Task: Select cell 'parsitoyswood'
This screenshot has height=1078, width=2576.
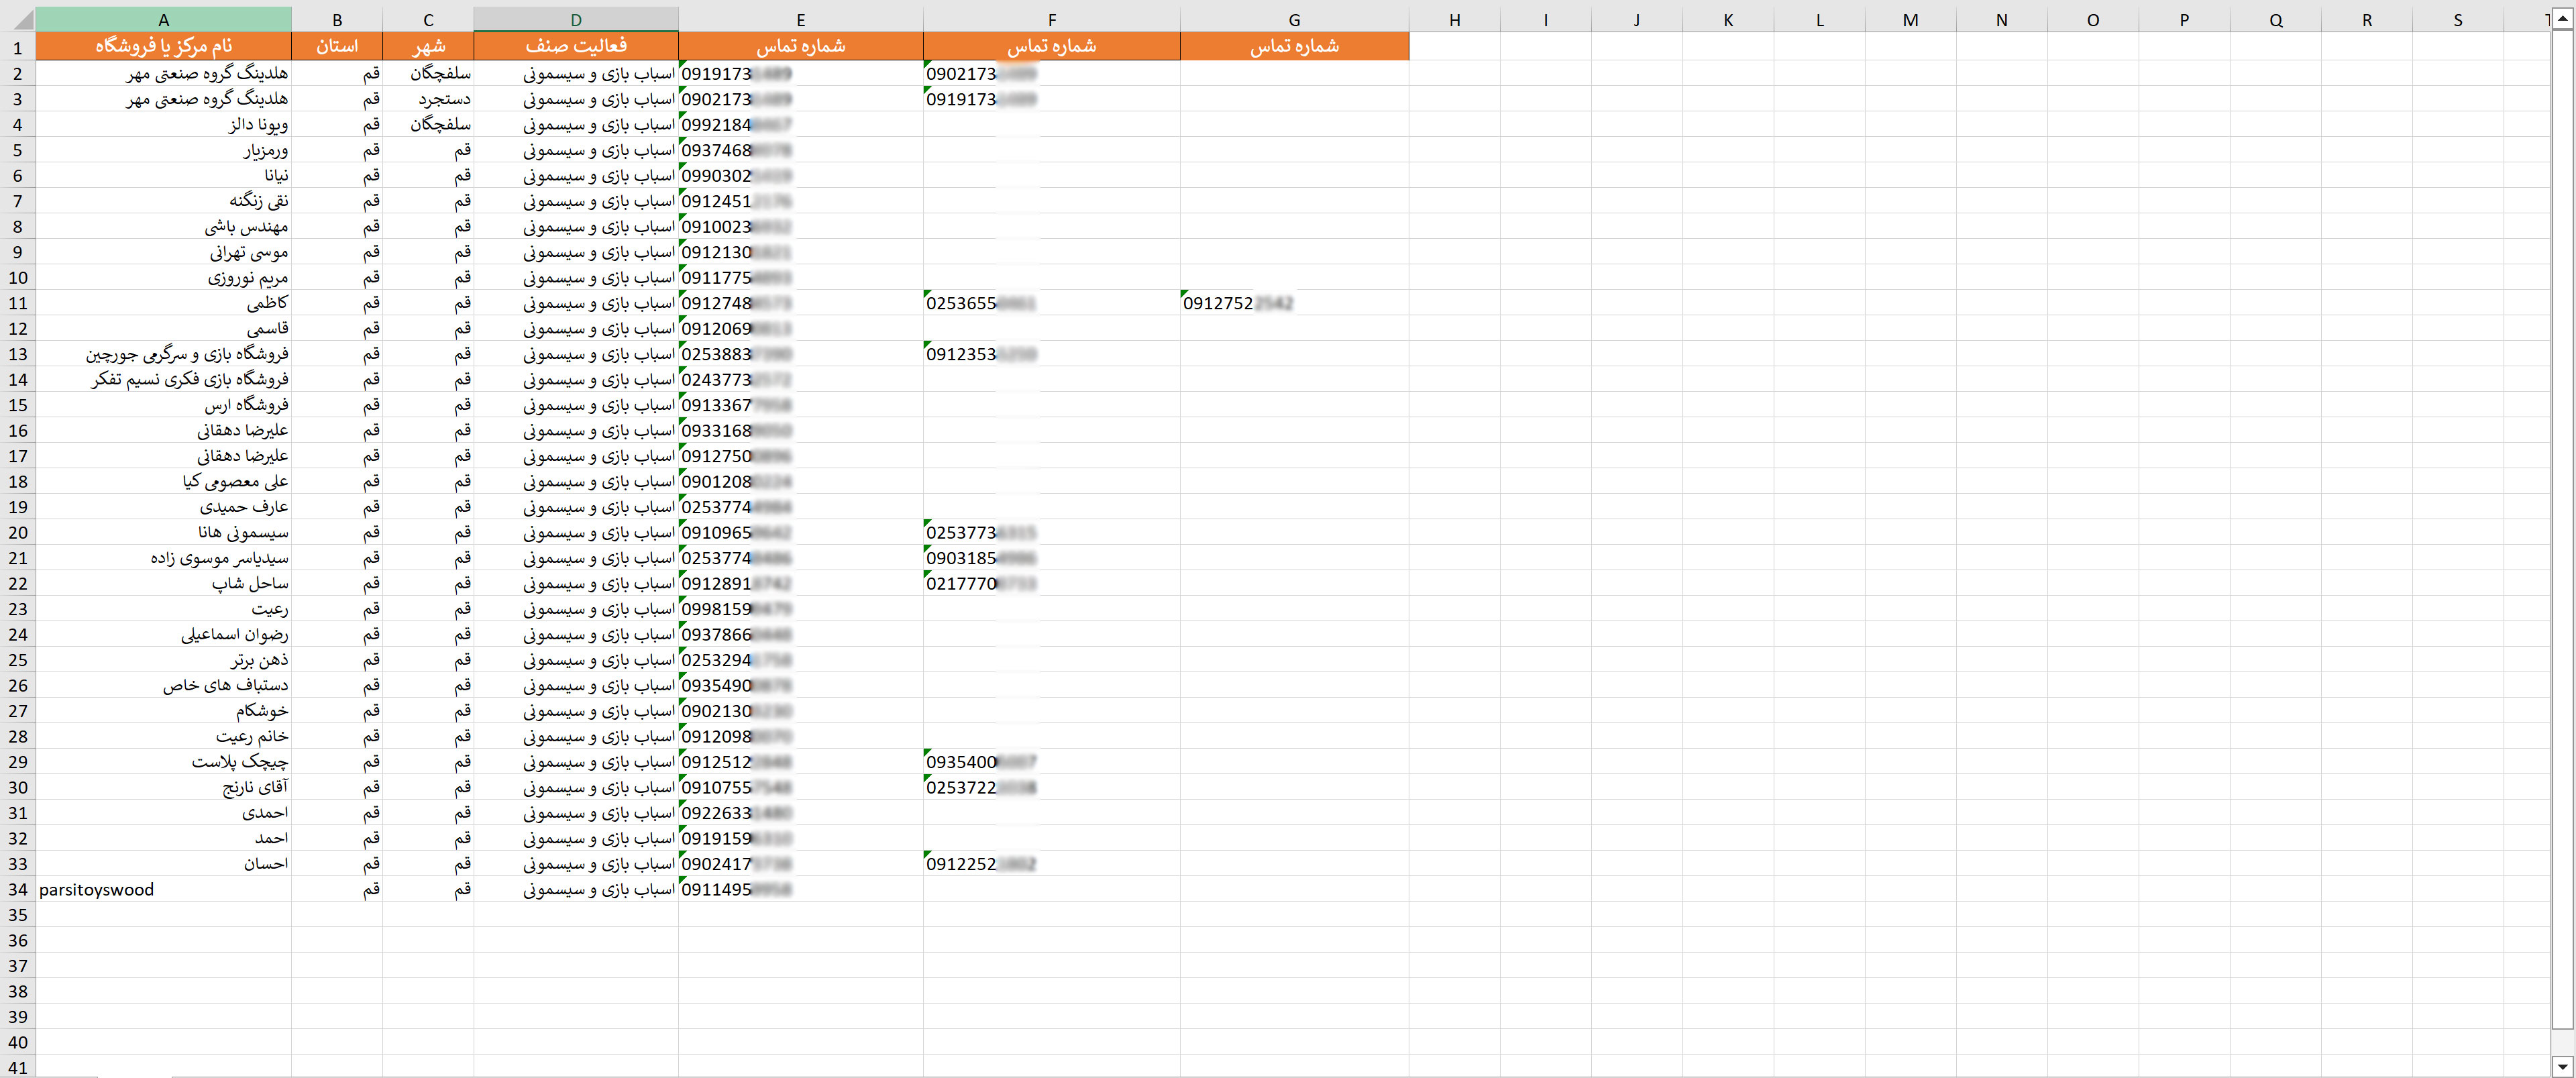Action: [163, 889]
